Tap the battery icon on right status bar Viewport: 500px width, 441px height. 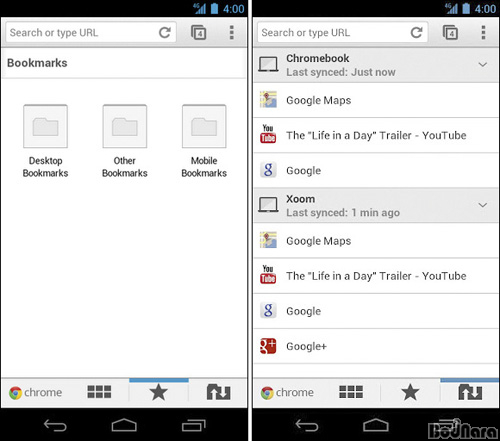pos(466,8)
